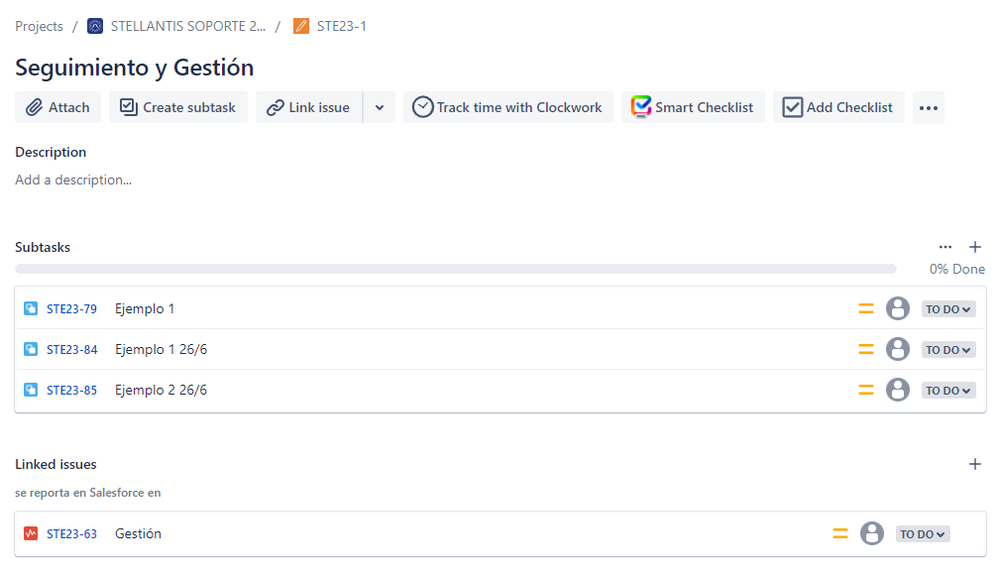Click the Clockwork clock icon
Image resolution: width=999 pixels, height=588 pixels.
point(423,107)
